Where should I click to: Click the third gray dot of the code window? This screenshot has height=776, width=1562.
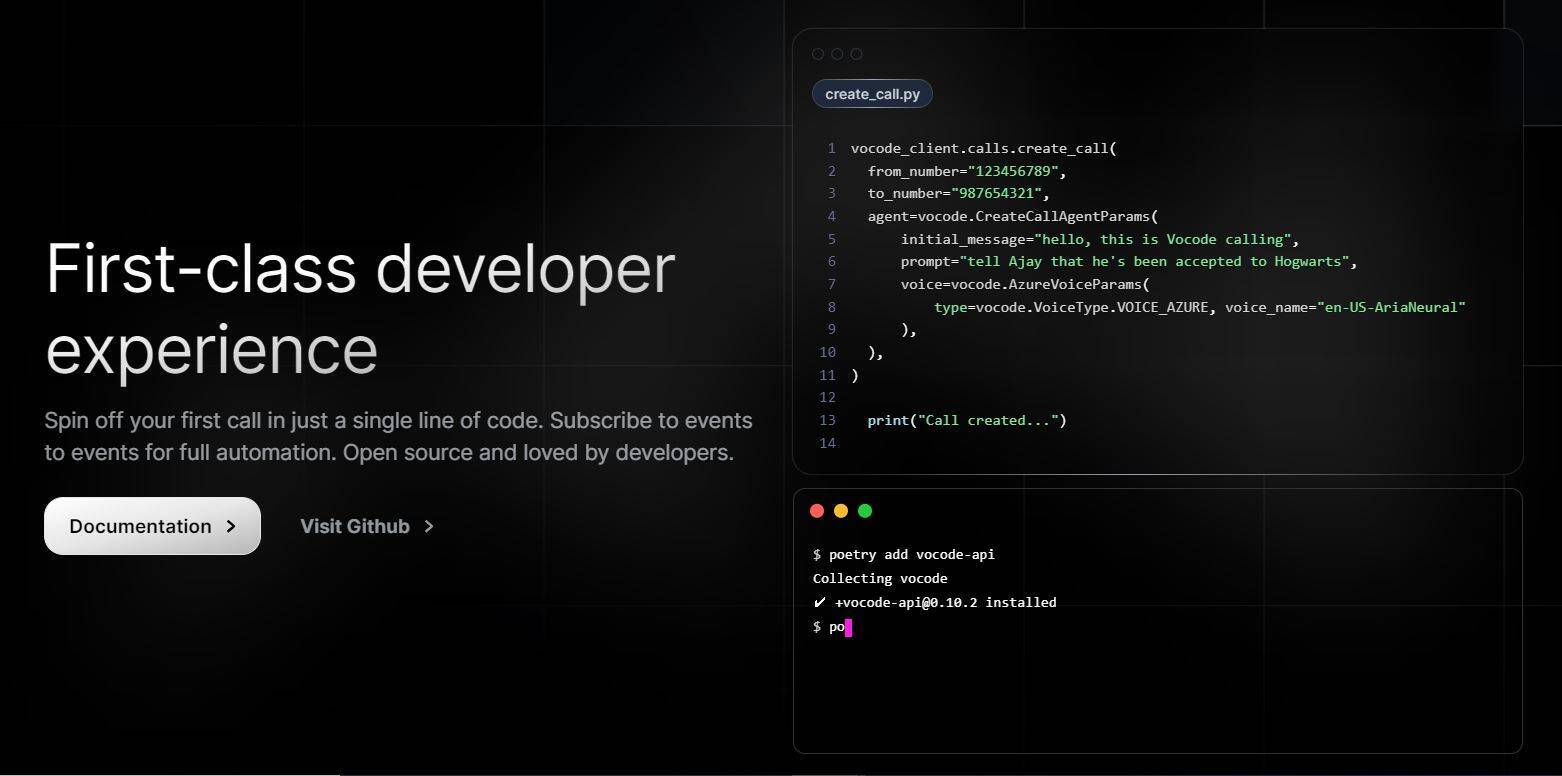click(856, 54)
